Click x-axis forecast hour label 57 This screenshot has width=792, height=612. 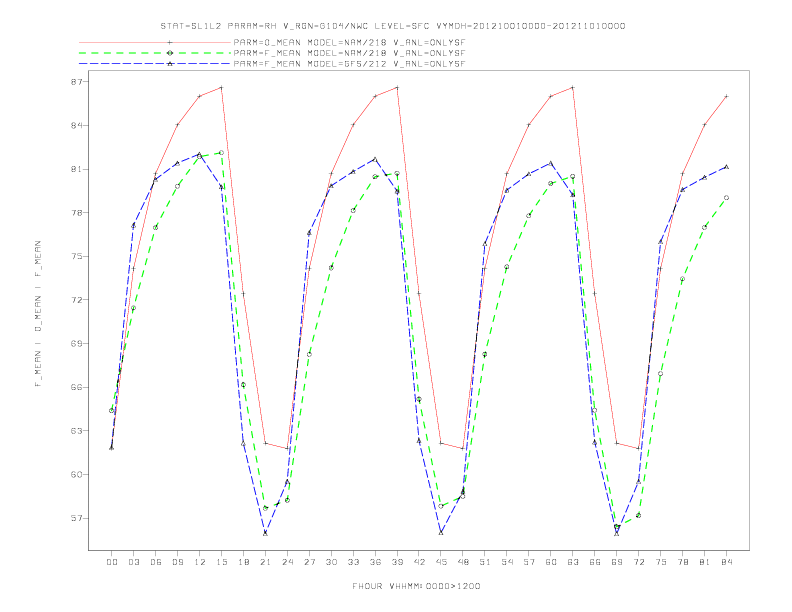pos(529,562)
